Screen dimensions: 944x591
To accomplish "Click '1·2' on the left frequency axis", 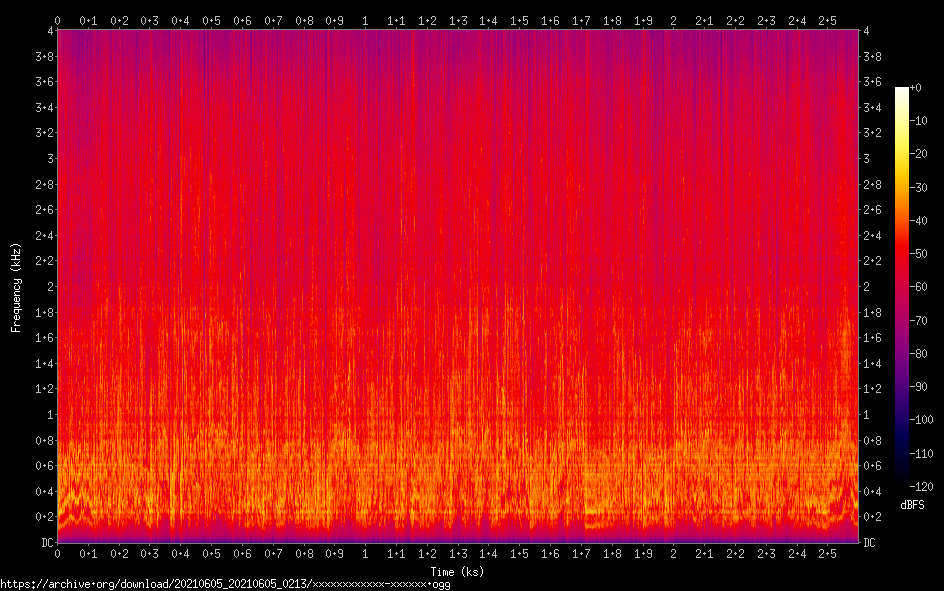I will pos(44,389).
